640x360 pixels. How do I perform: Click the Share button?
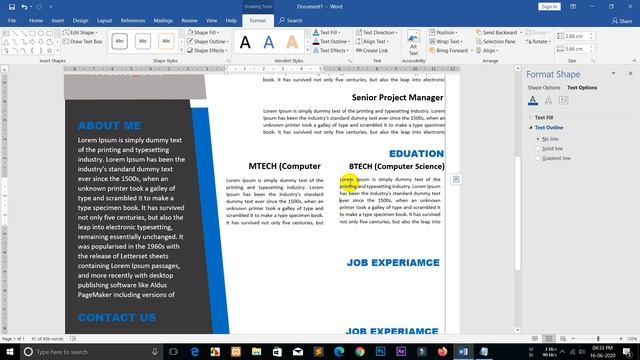[x=622, y=20]
